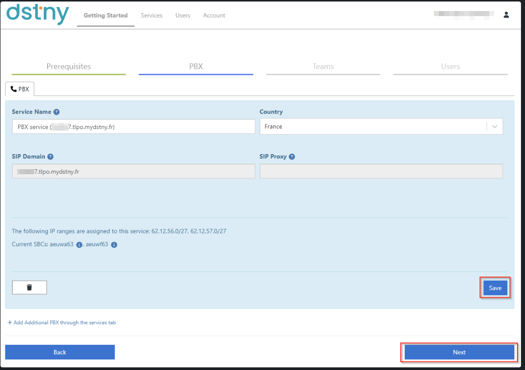Jump to the Users wizard step
525x370 pixels.
click(450, 66)
